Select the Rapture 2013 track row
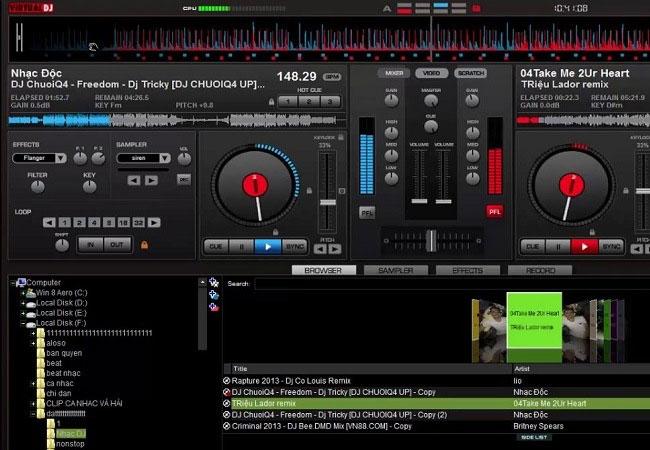650x450 pixels. 436,381
